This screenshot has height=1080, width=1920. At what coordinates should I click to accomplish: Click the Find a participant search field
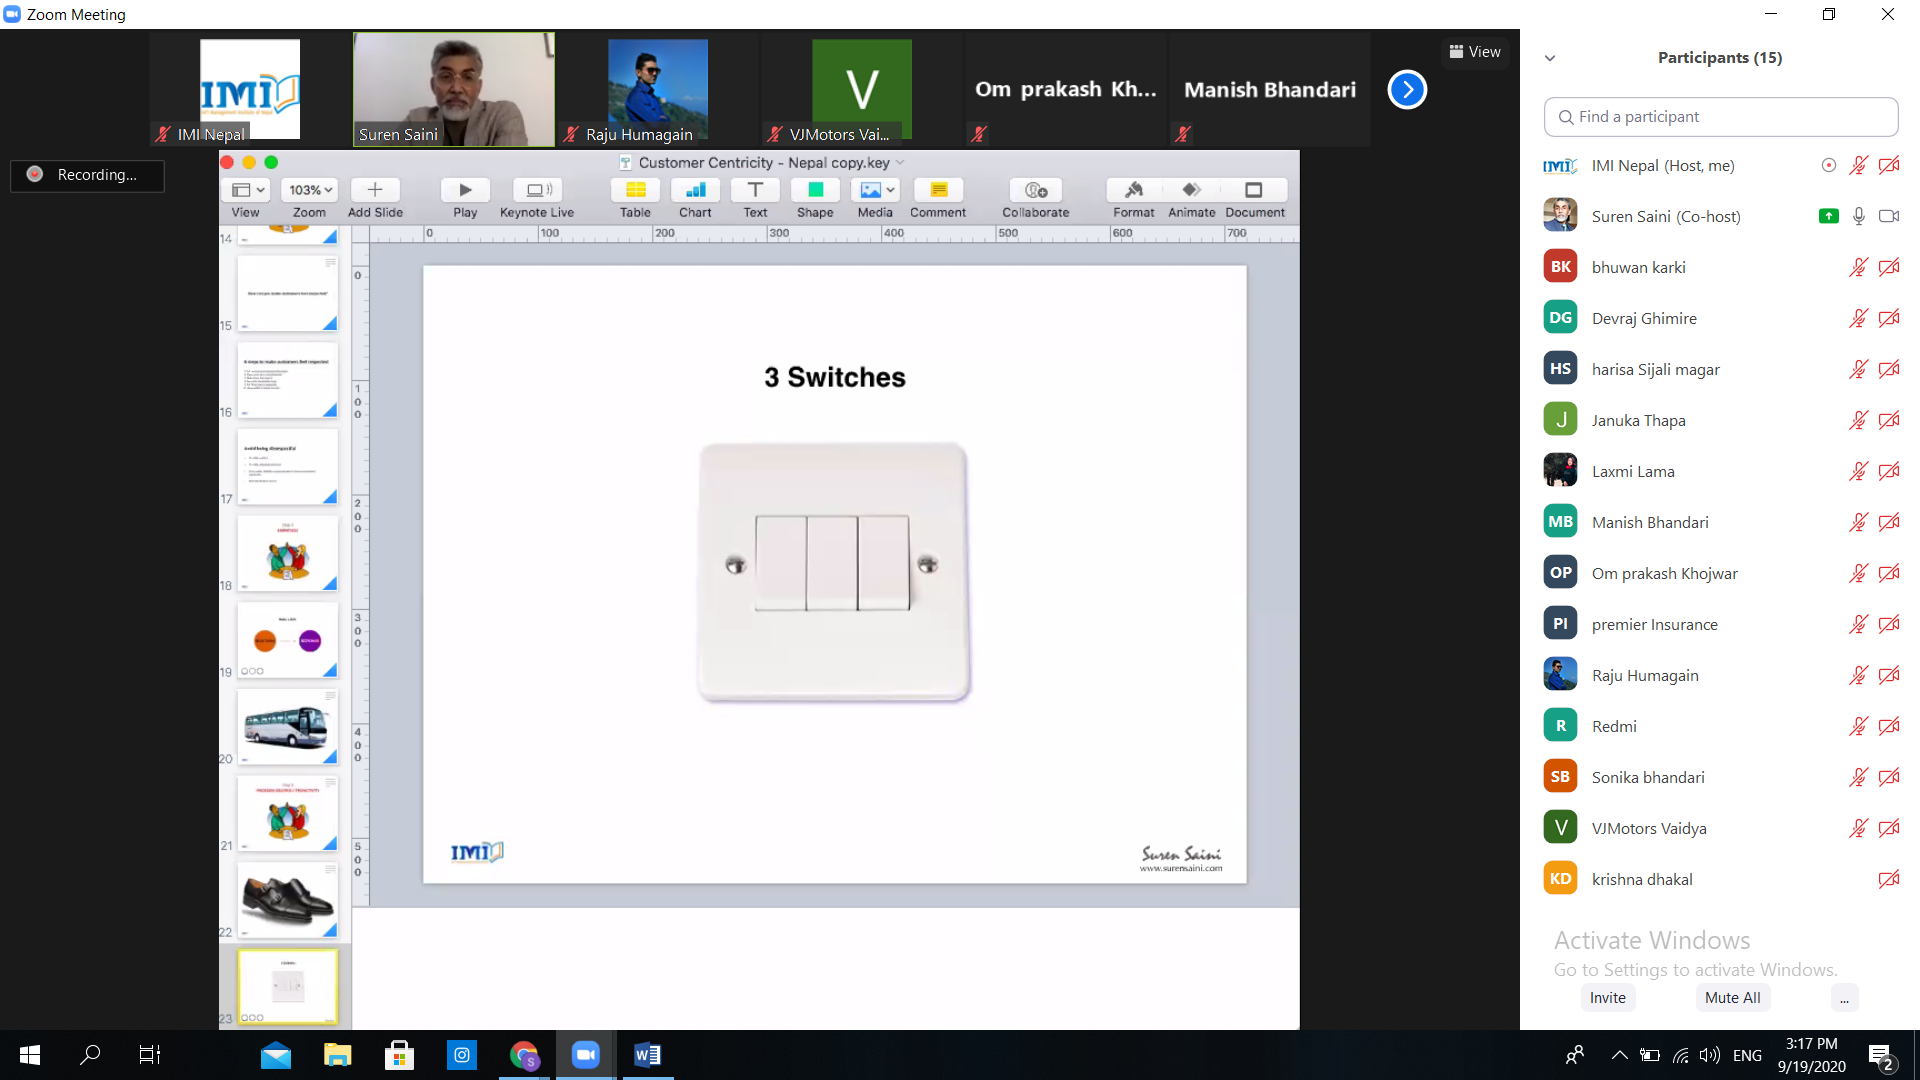tap(1720, 117)
